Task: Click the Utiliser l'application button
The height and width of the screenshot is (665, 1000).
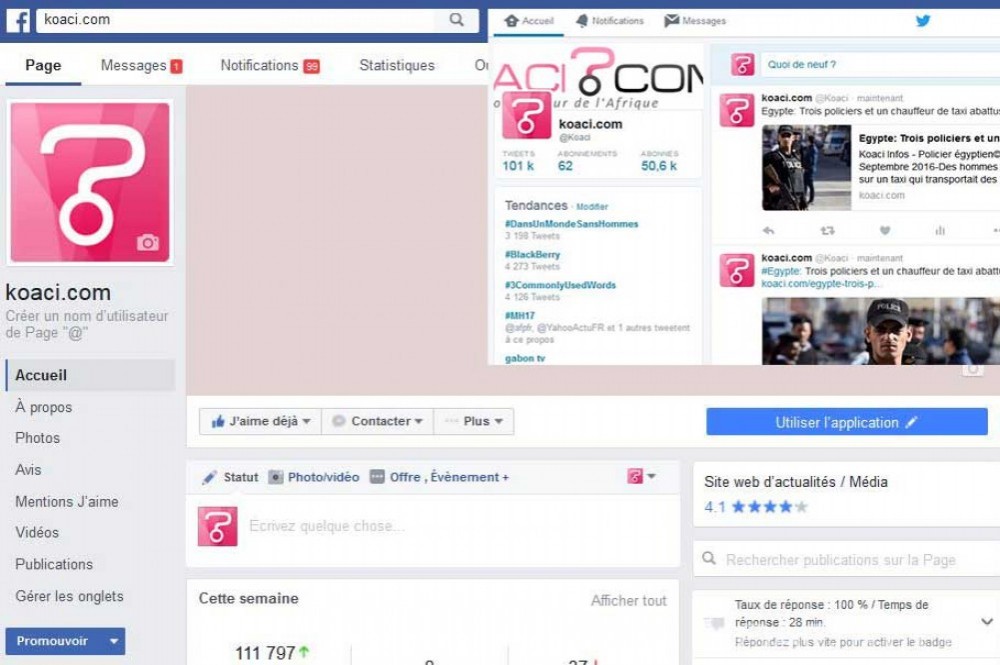Action: click(x=846, y=422)
